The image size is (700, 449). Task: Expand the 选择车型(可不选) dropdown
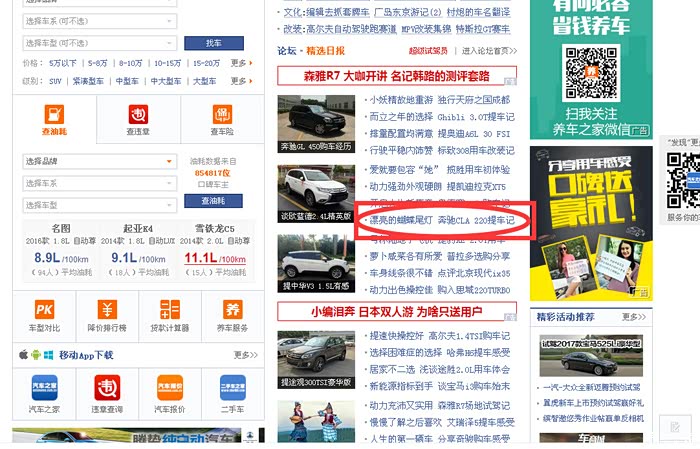click(100, 43)
